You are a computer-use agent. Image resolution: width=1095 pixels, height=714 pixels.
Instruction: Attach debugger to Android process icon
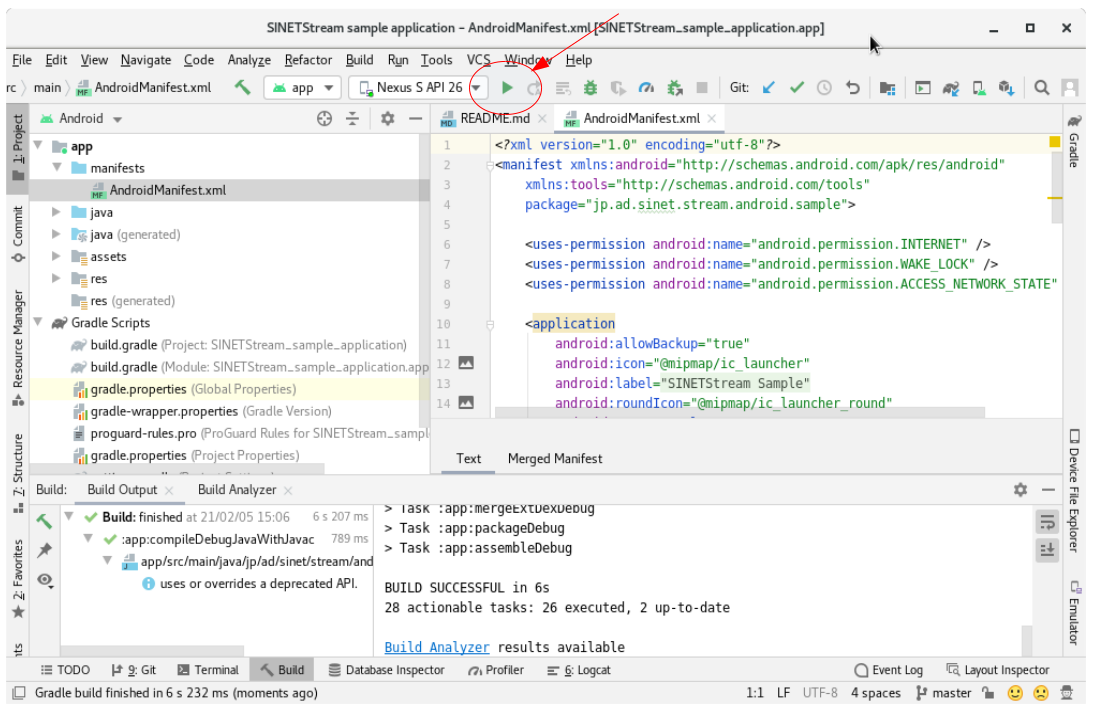pyautogui.click(x=675, y=88)
